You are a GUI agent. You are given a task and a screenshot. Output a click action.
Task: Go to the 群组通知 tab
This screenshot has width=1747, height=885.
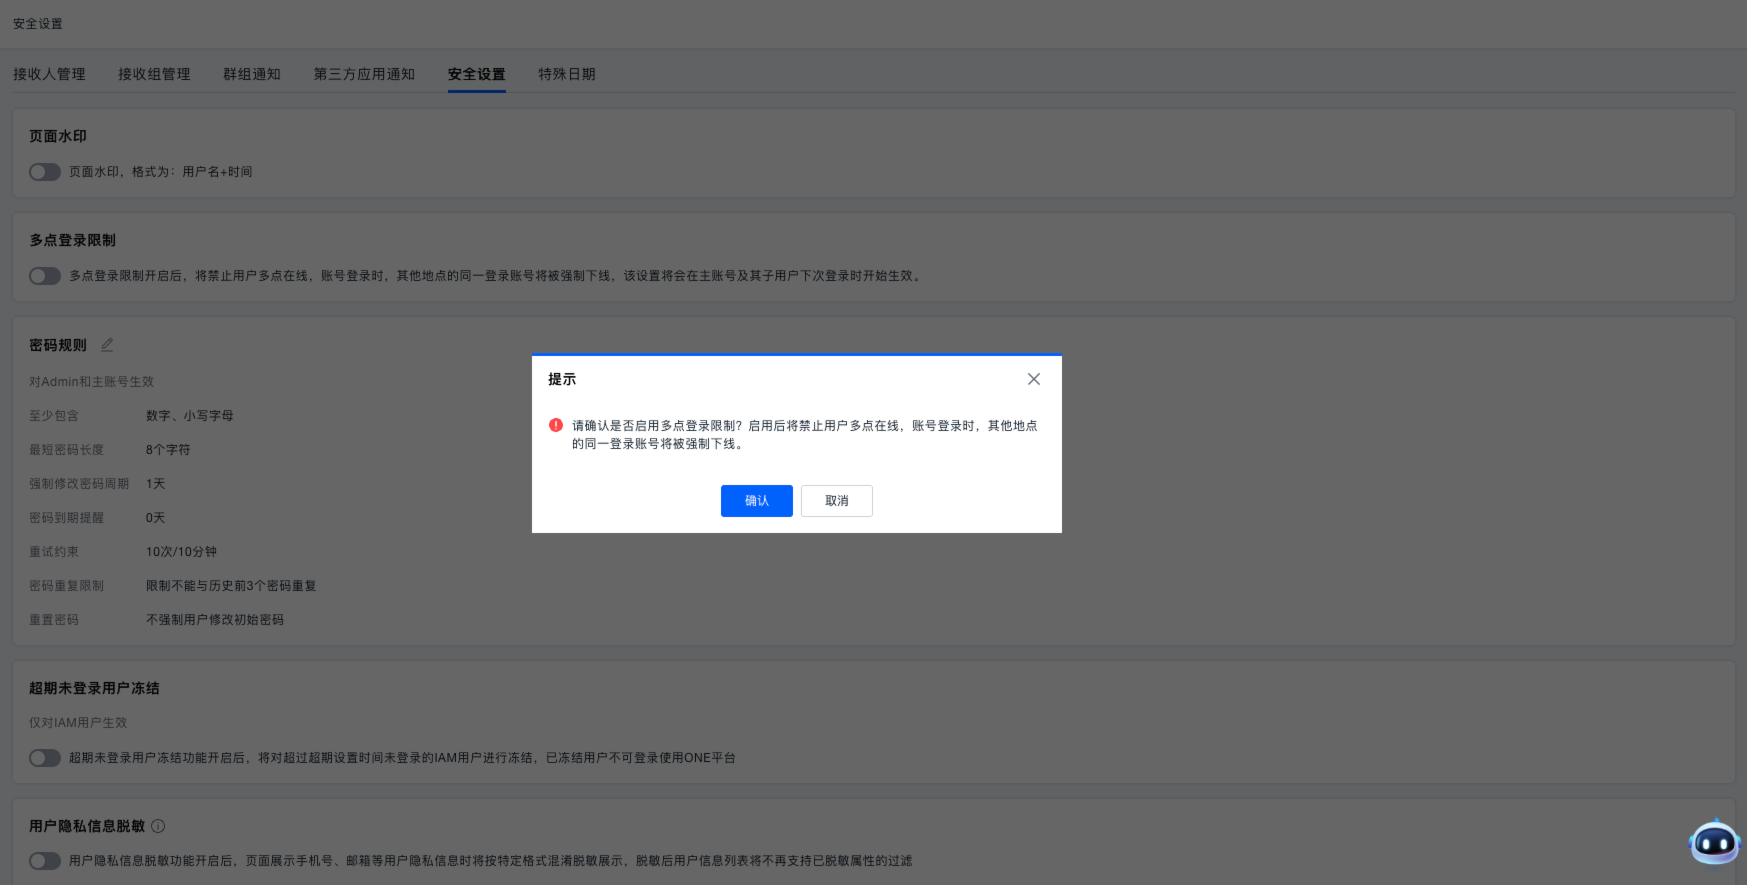click(252, 74)
